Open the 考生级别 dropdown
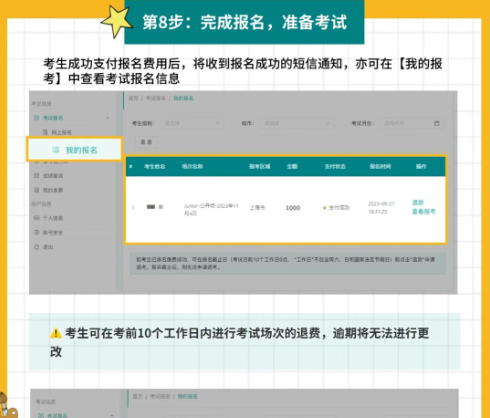490x418 pixels. click(192, 123)
